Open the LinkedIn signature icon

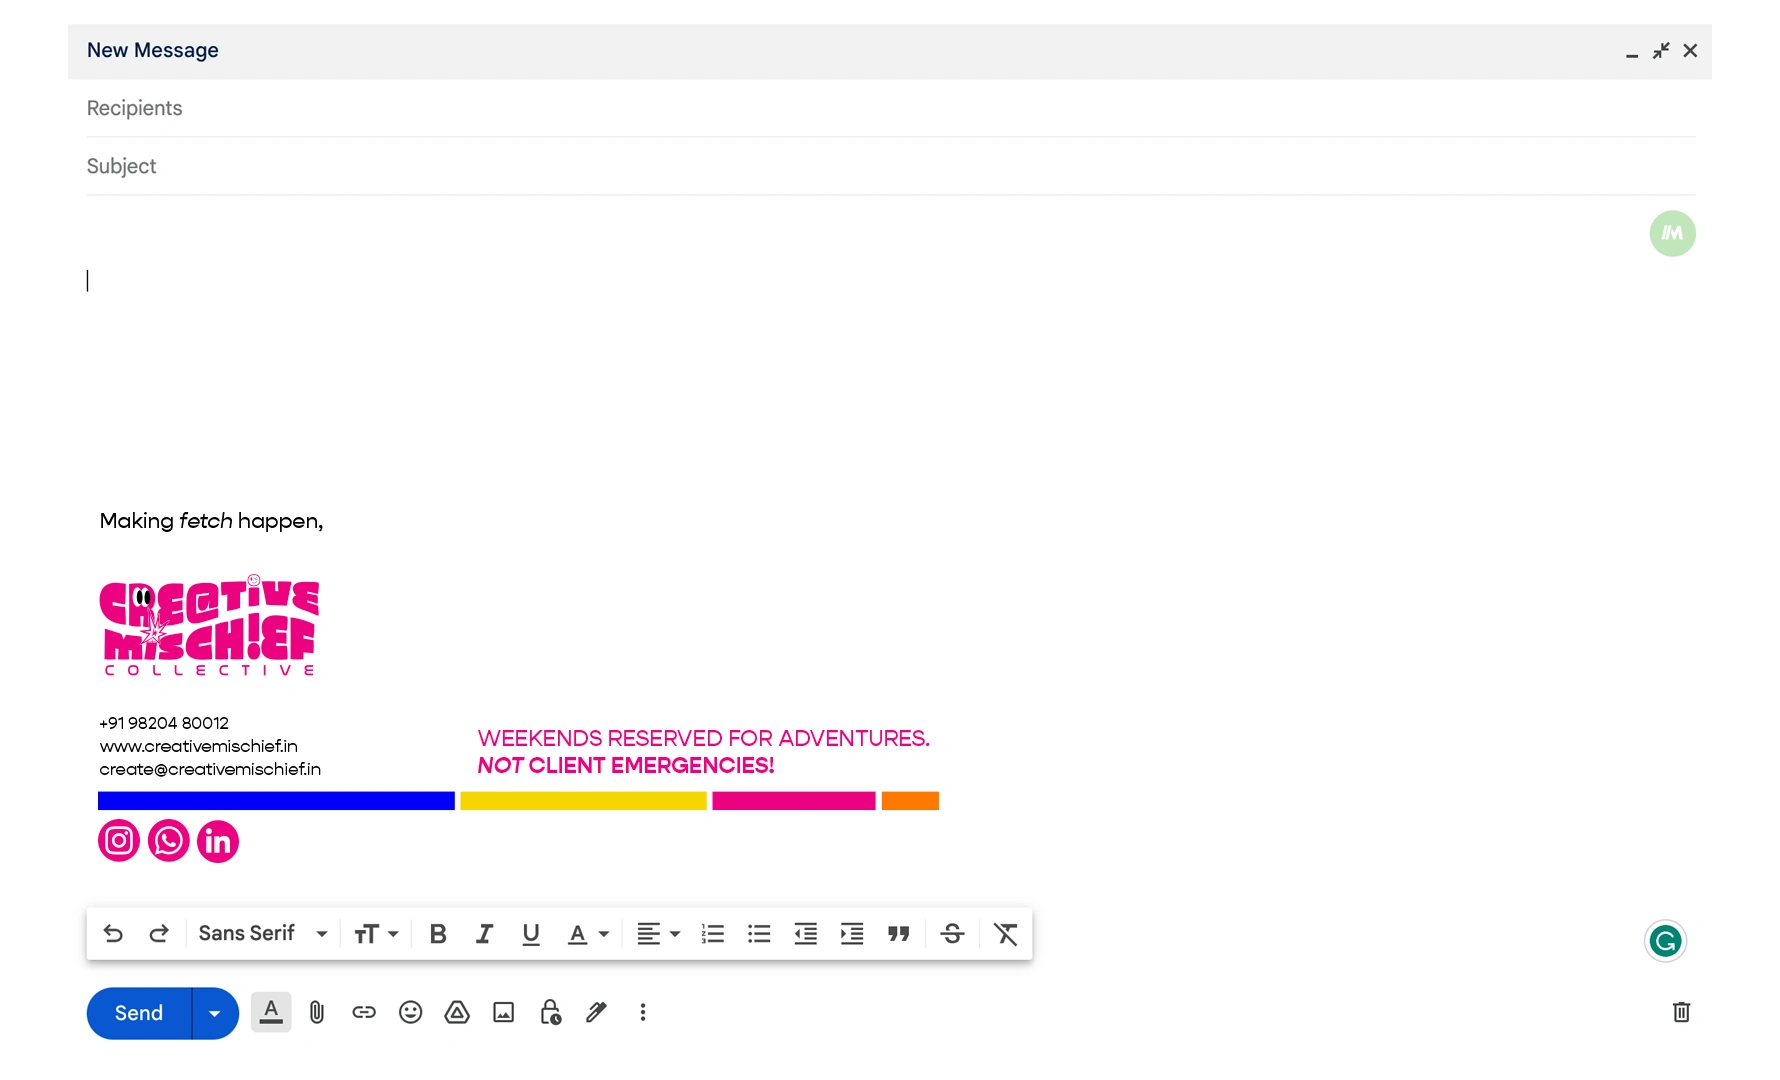click(218, 841)
